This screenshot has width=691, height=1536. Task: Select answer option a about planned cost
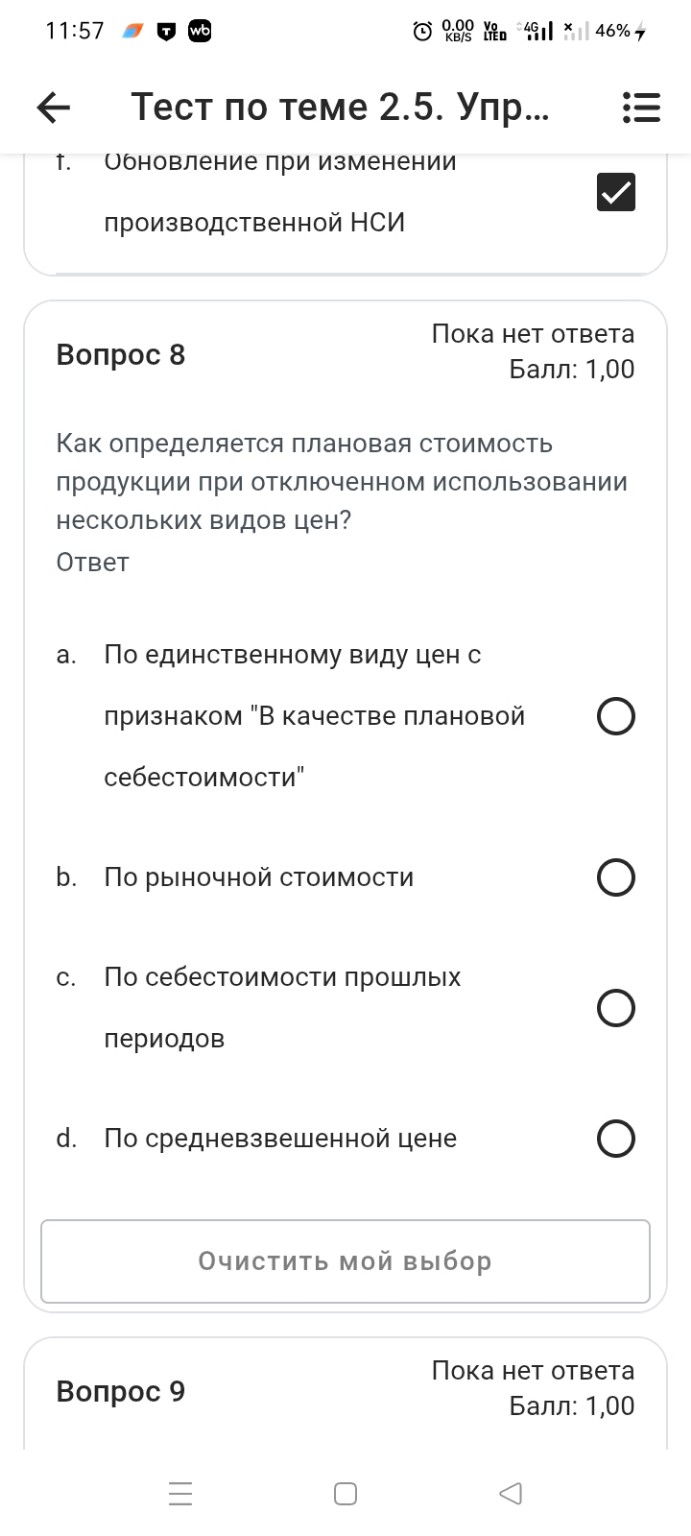[617, 715]
